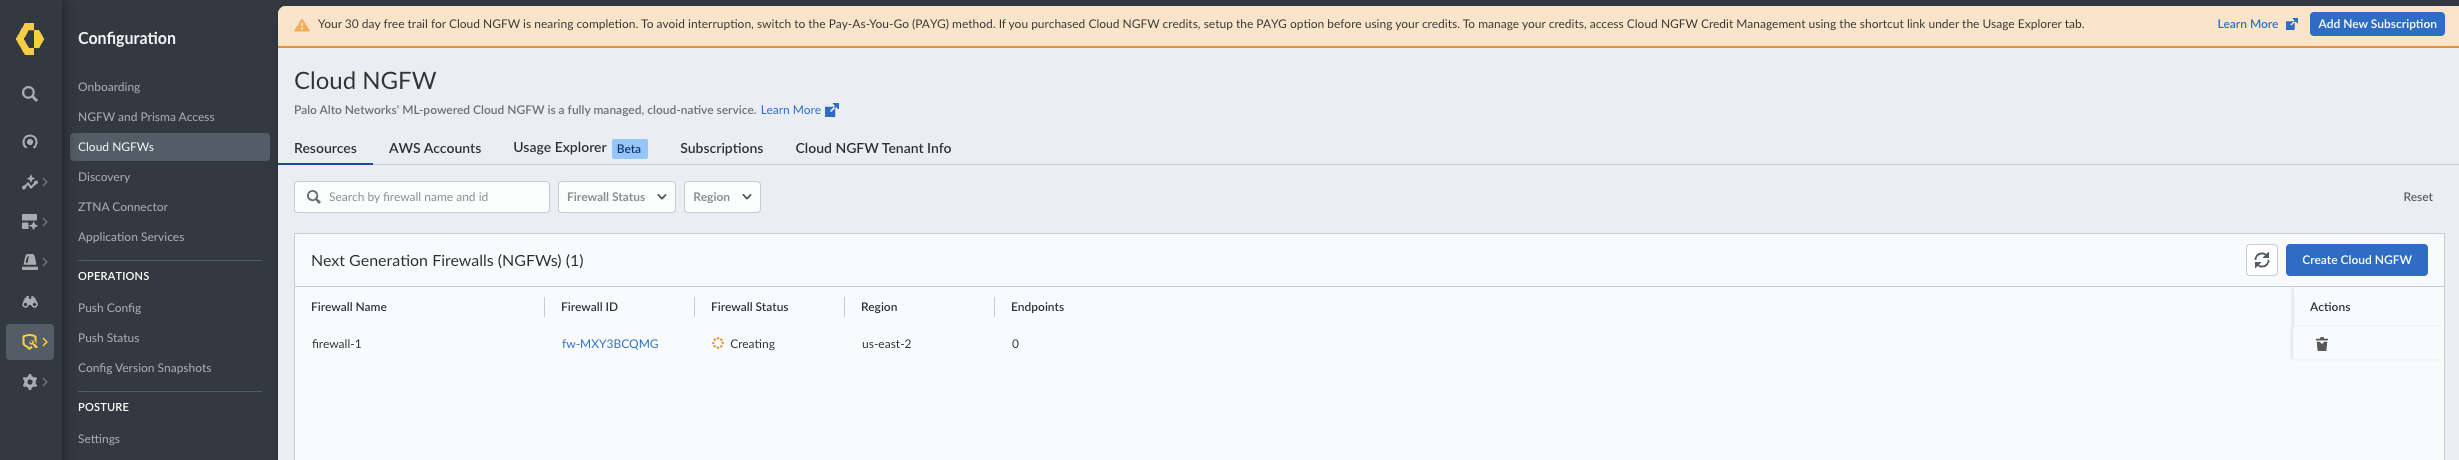The height and width of the screenshot is (460, 2459).
Task: Expand the Region filter dropdown
Action: [722, 197]
